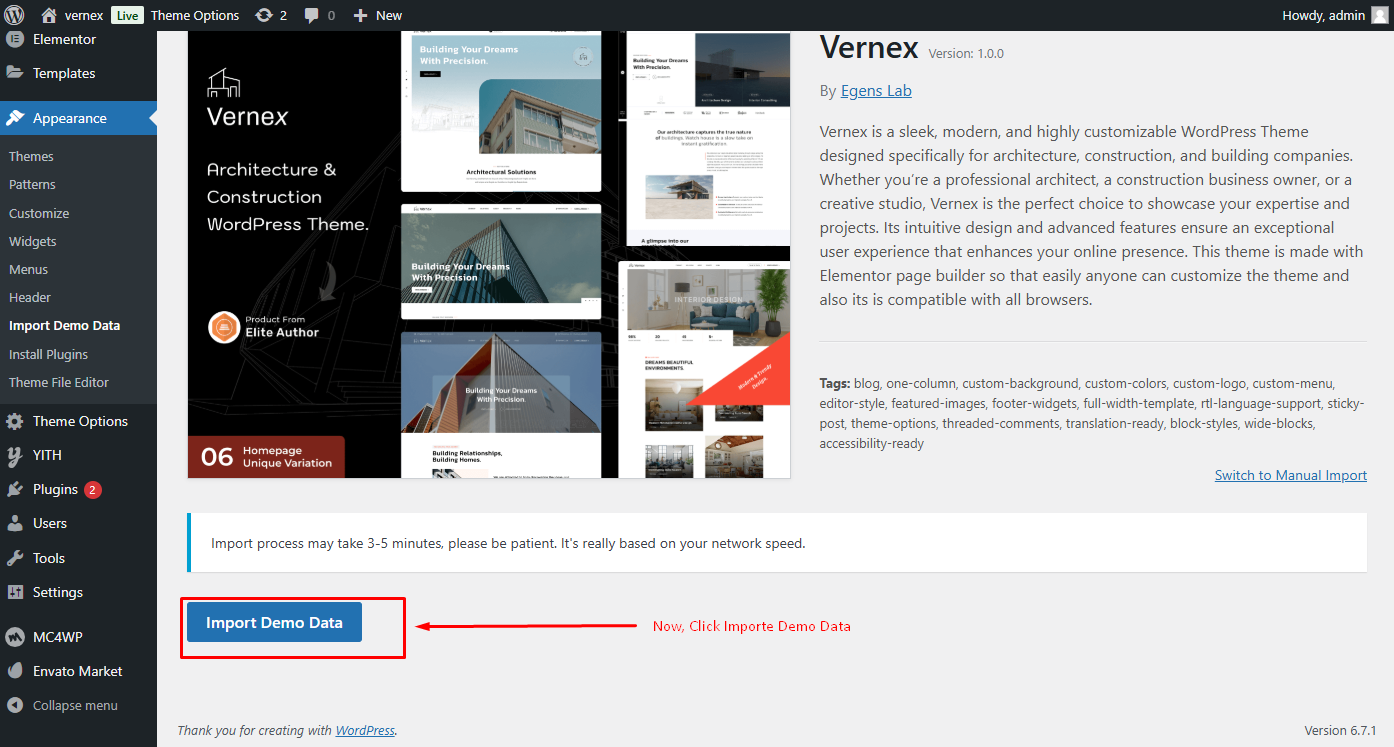Open Header submenu item
The image size is (1394, 747).
click(30, 297)
